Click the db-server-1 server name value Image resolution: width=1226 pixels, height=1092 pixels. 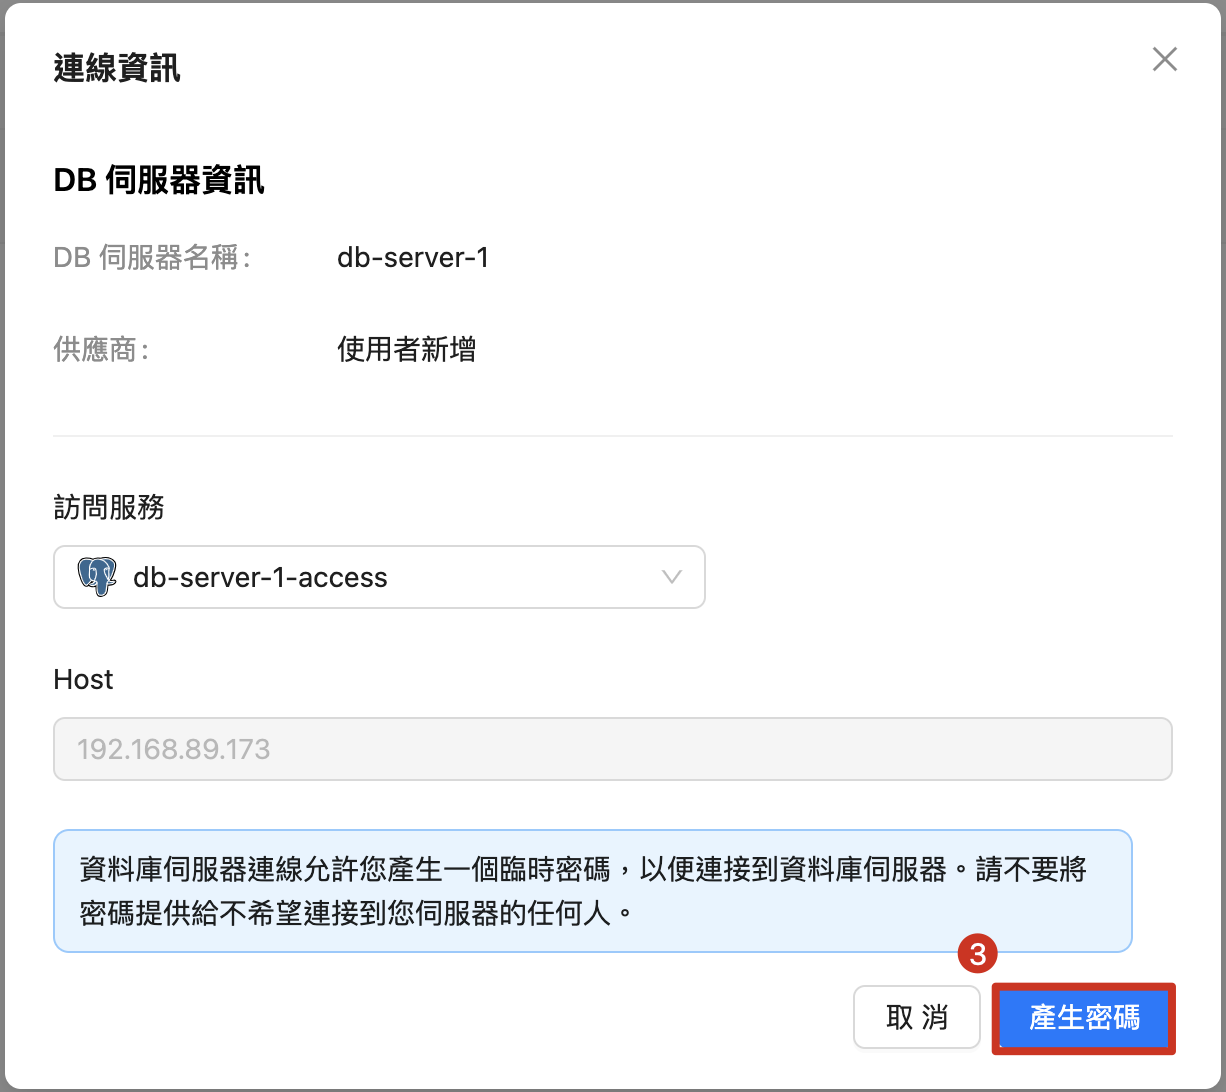tap(412, 258)
